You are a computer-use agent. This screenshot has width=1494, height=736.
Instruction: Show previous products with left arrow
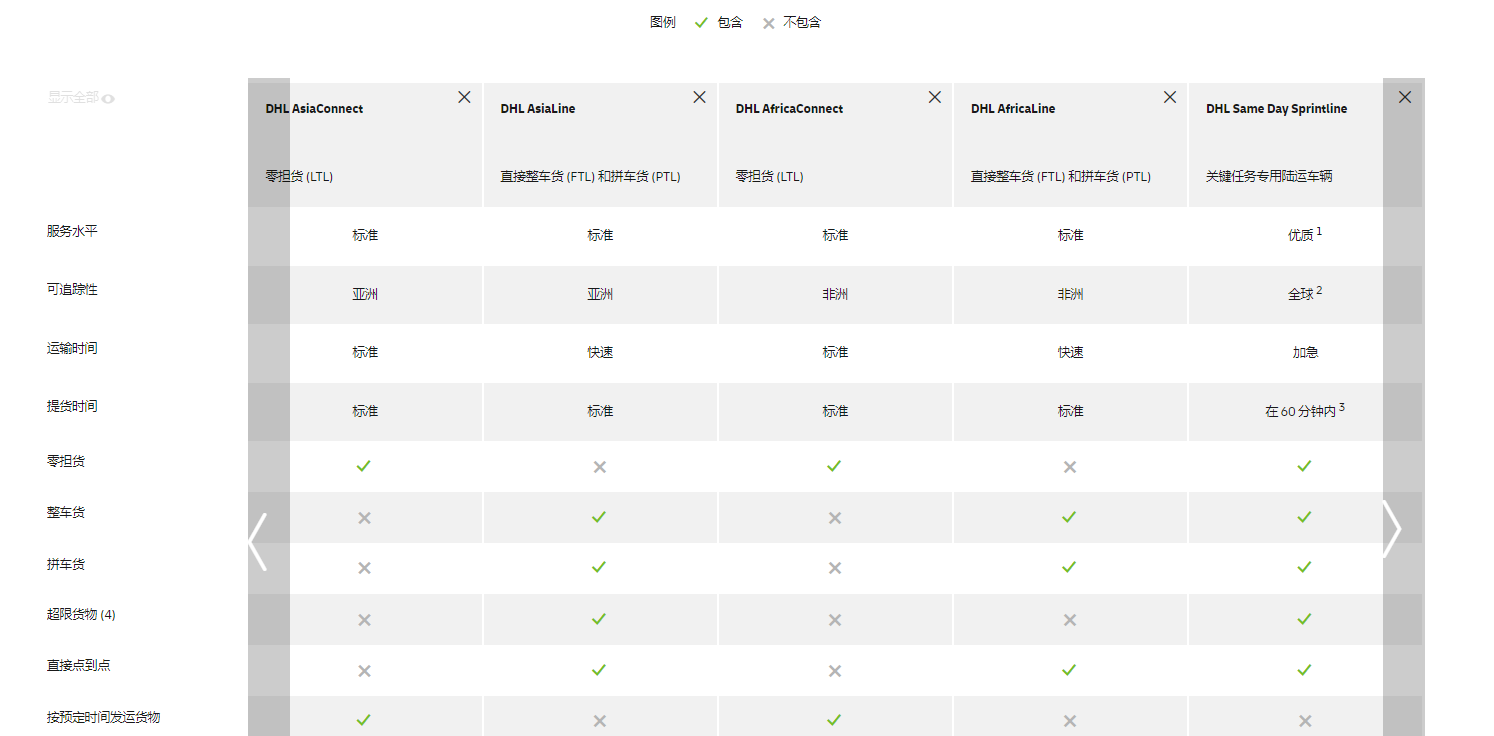tap(258, 542)
